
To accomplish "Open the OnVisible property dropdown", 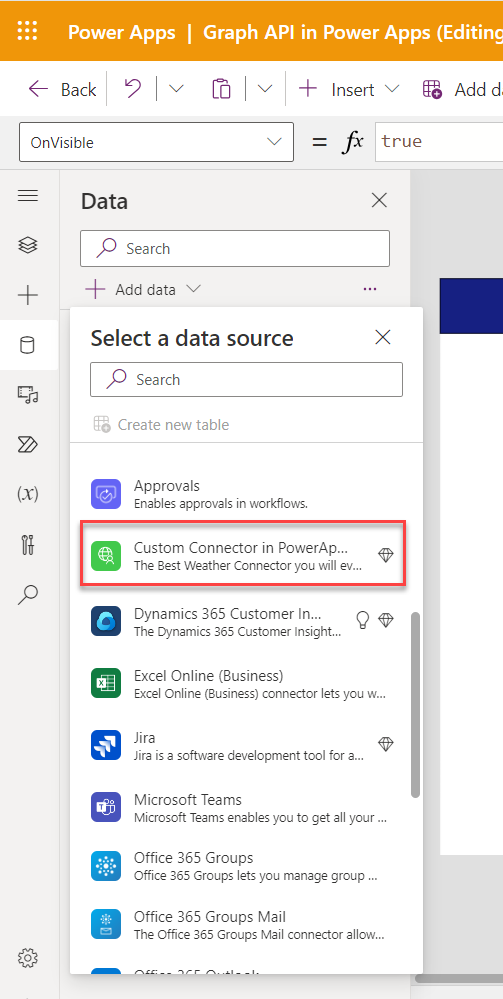I will (x=156, y=142).
